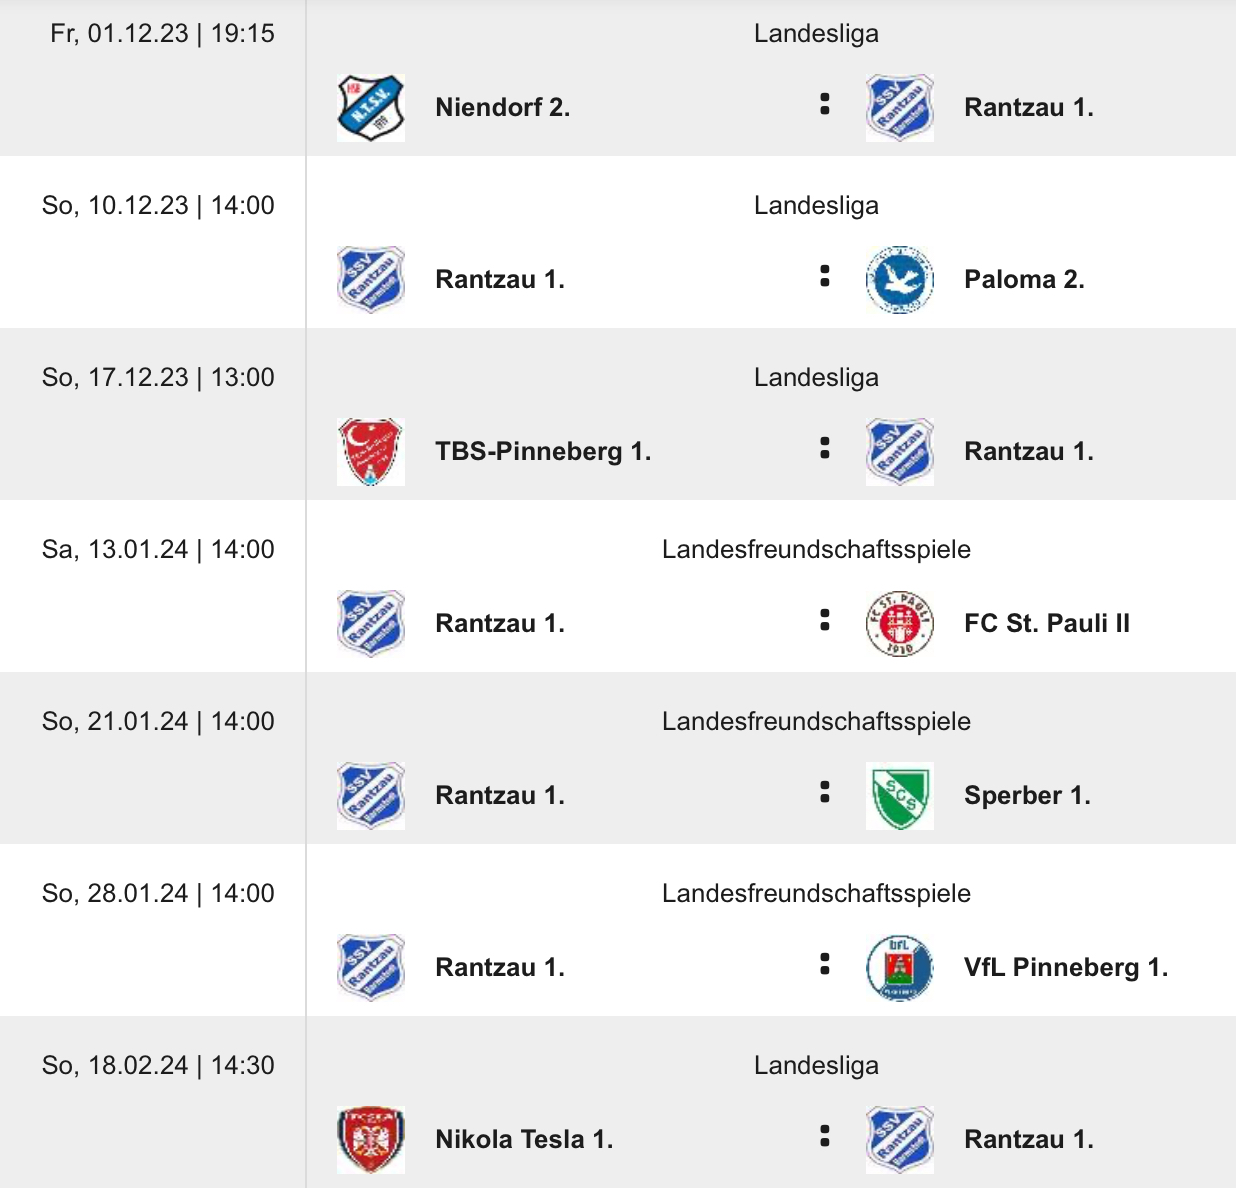The image size is (1236, 1188).
Task: Open the Sperber 1. team link
Action: 1027,795
